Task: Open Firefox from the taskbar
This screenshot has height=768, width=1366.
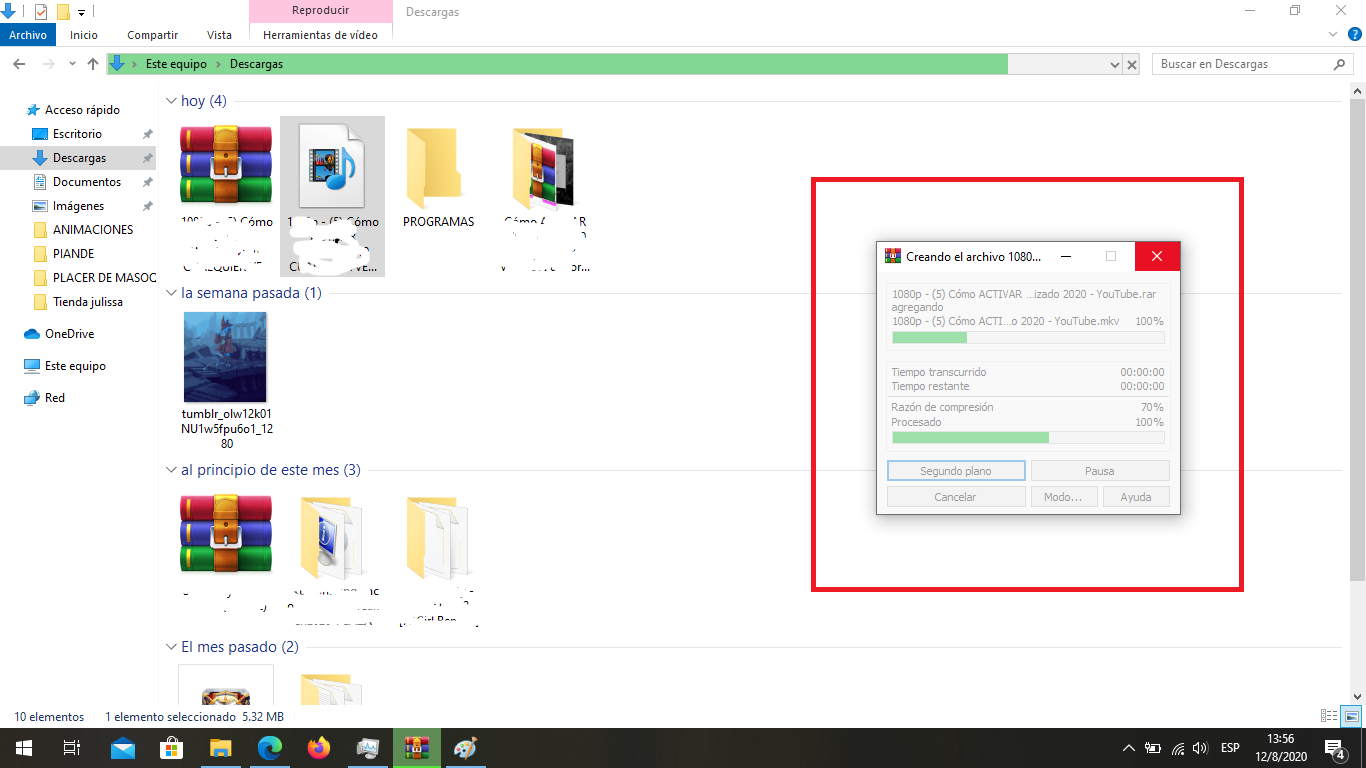Action: (x=319, y=748)
